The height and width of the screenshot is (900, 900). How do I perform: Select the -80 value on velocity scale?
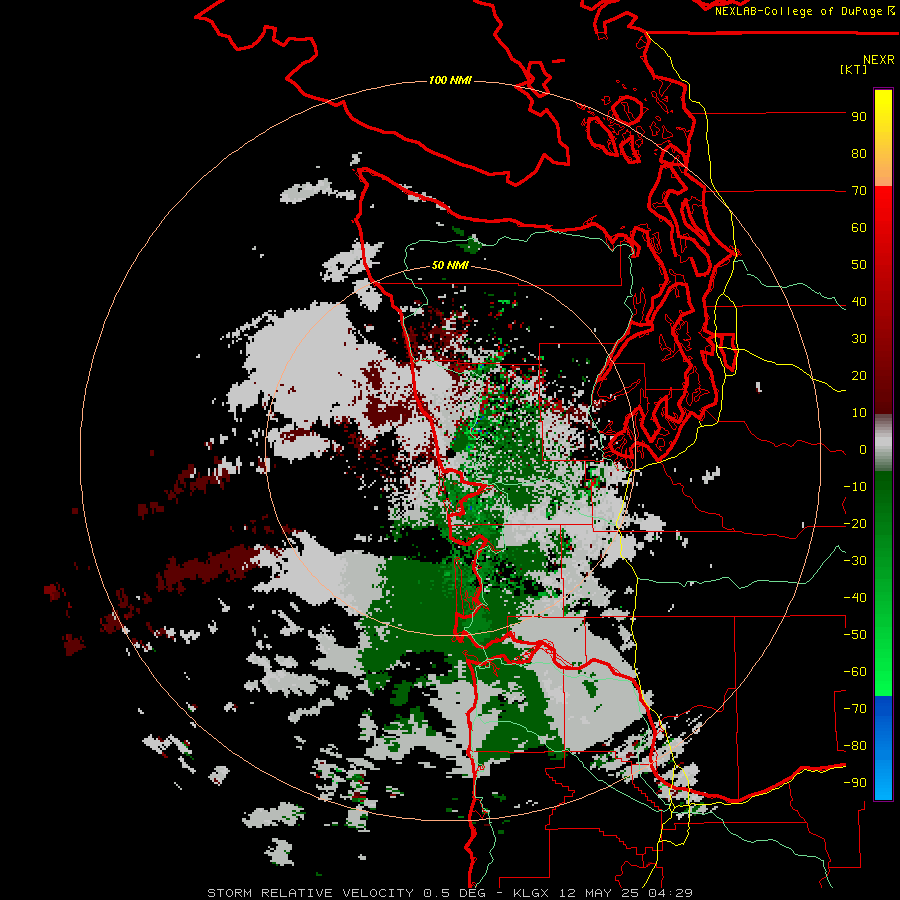(x=855, y=746)
